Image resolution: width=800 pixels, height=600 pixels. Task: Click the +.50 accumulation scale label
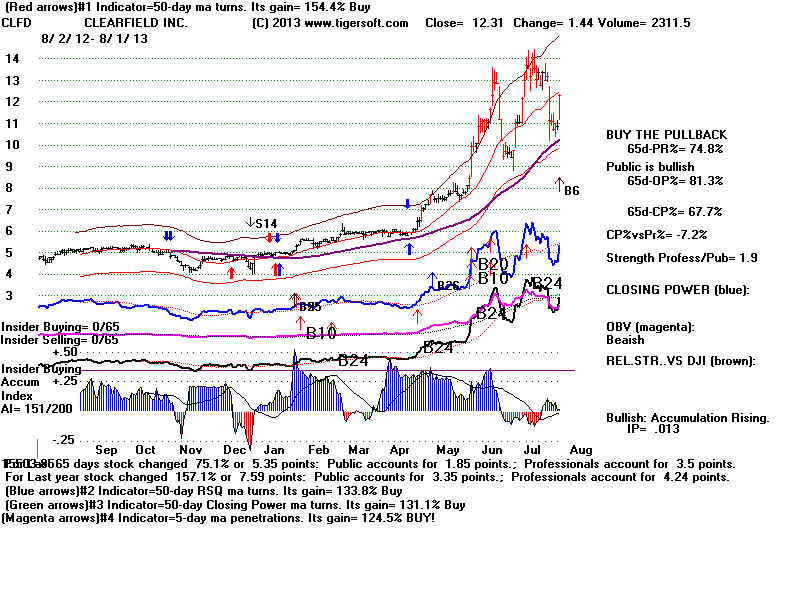(x=65, y=352)
